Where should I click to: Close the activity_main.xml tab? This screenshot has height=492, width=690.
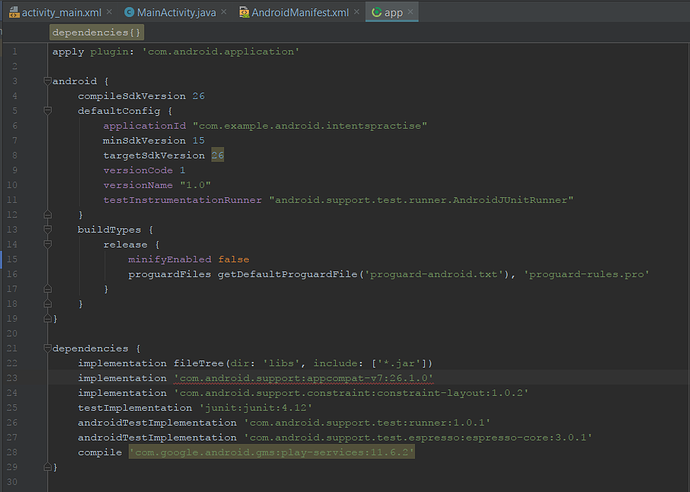point(109,12)
